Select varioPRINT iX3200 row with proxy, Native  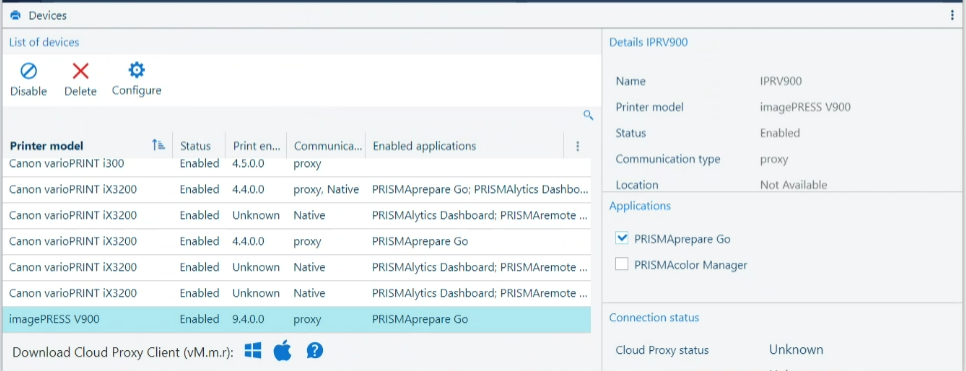(x=296, y=189)
